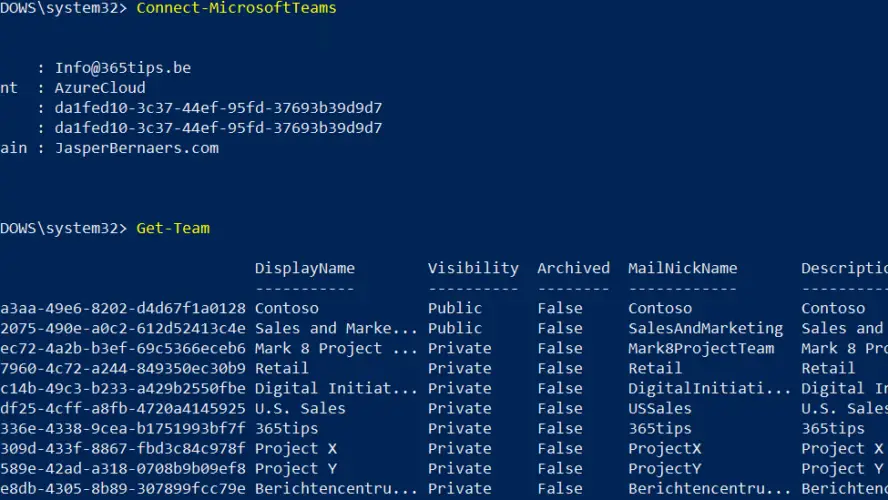
Task: Click the DisplayName column header
Action: point(305,268)
